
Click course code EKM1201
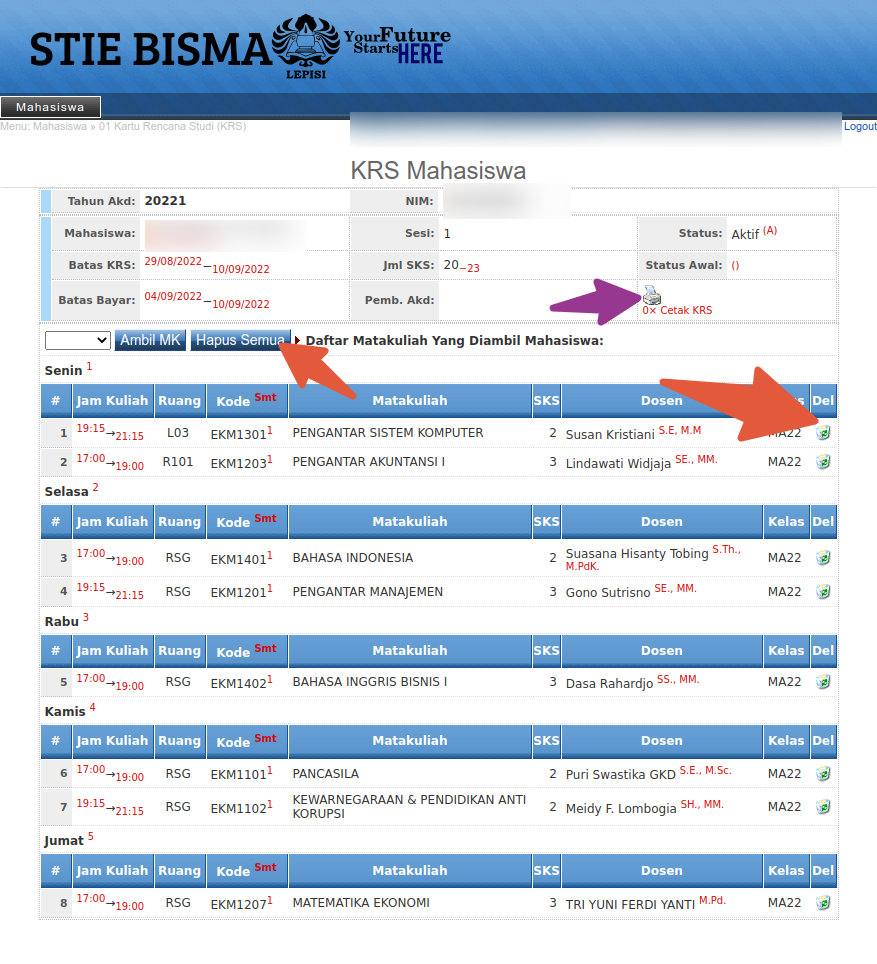click(x=238, y=593)
